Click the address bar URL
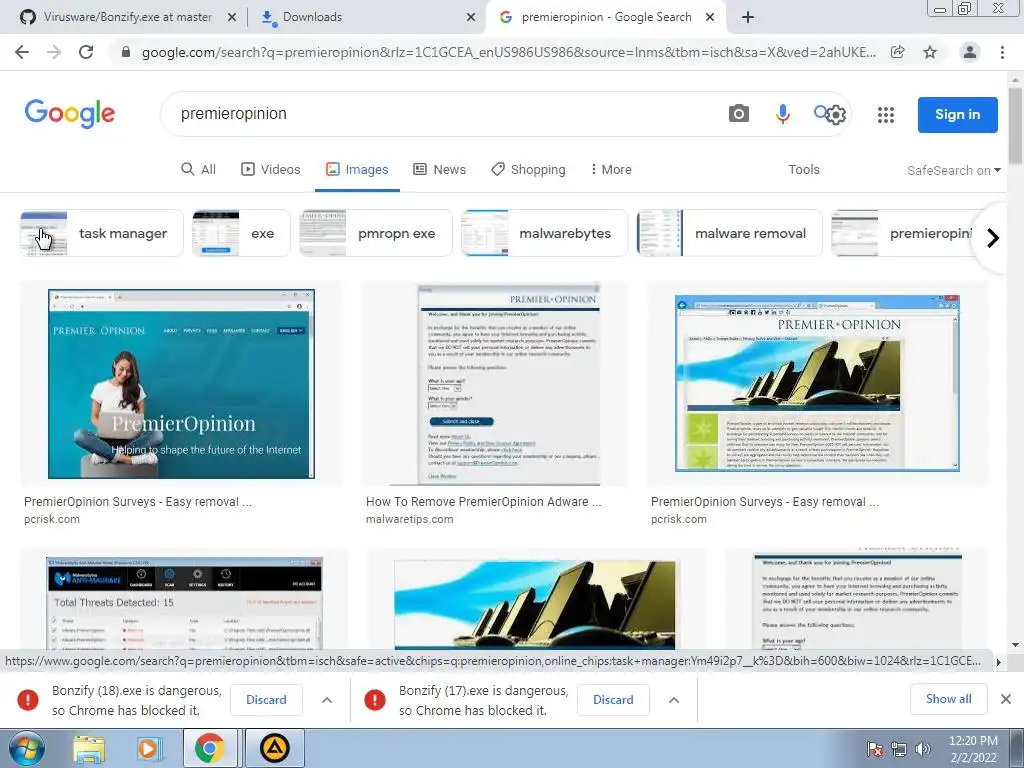Screen dimensions: 1024x768 508,52
